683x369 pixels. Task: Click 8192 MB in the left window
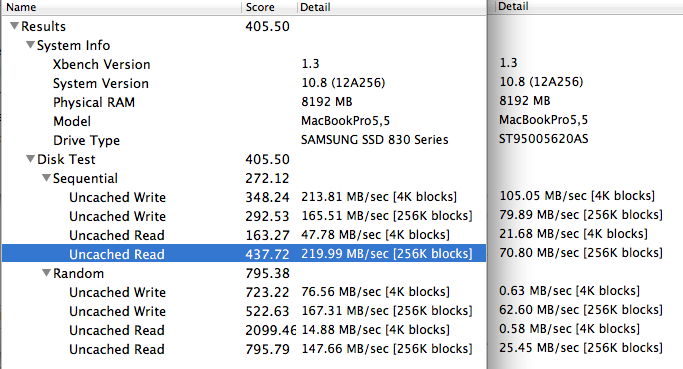pyautogui.click(x=327, y=102)
